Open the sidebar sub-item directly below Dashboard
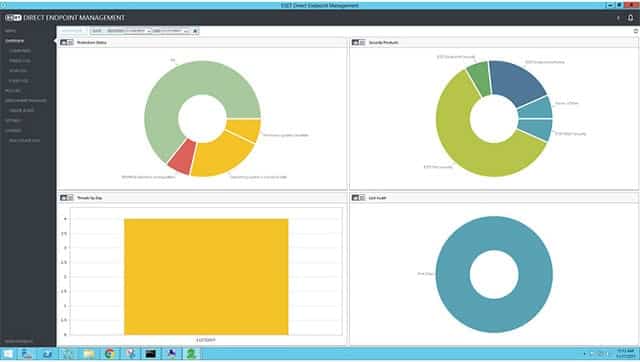Screen dimensions: 640x362 click(x=20, y=51)
